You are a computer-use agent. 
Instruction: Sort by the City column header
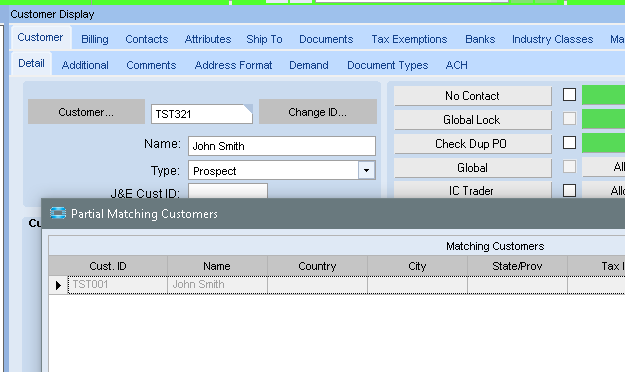click(x=417, y=266)
